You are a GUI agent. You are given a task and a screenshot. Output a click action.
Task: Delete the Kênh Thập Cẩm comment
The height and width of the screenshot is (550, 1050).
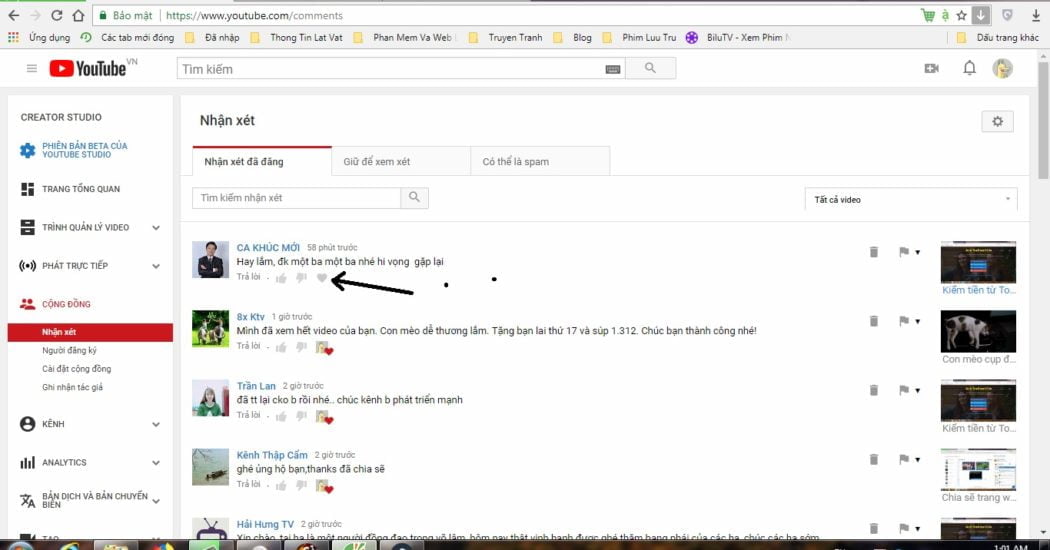pos(873,459)
